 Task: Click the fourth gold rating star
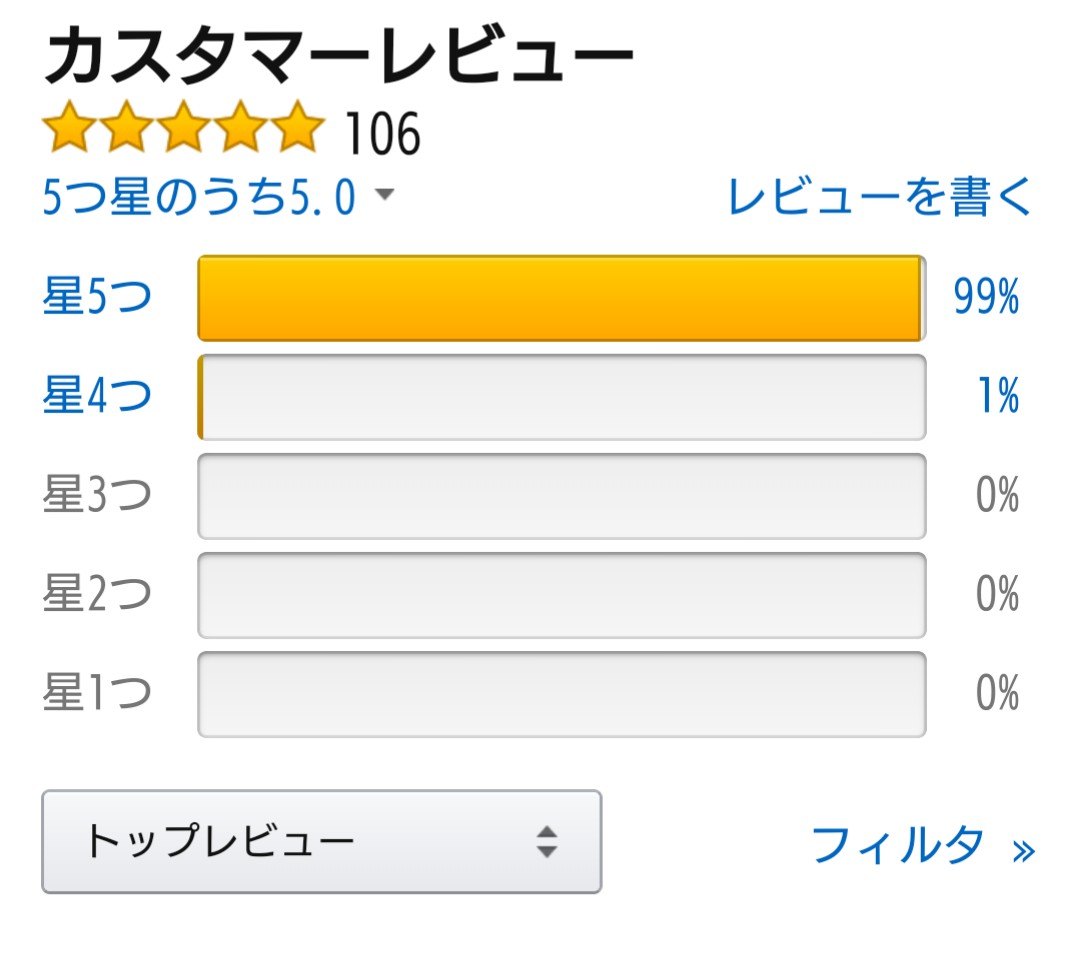point(240,126)
